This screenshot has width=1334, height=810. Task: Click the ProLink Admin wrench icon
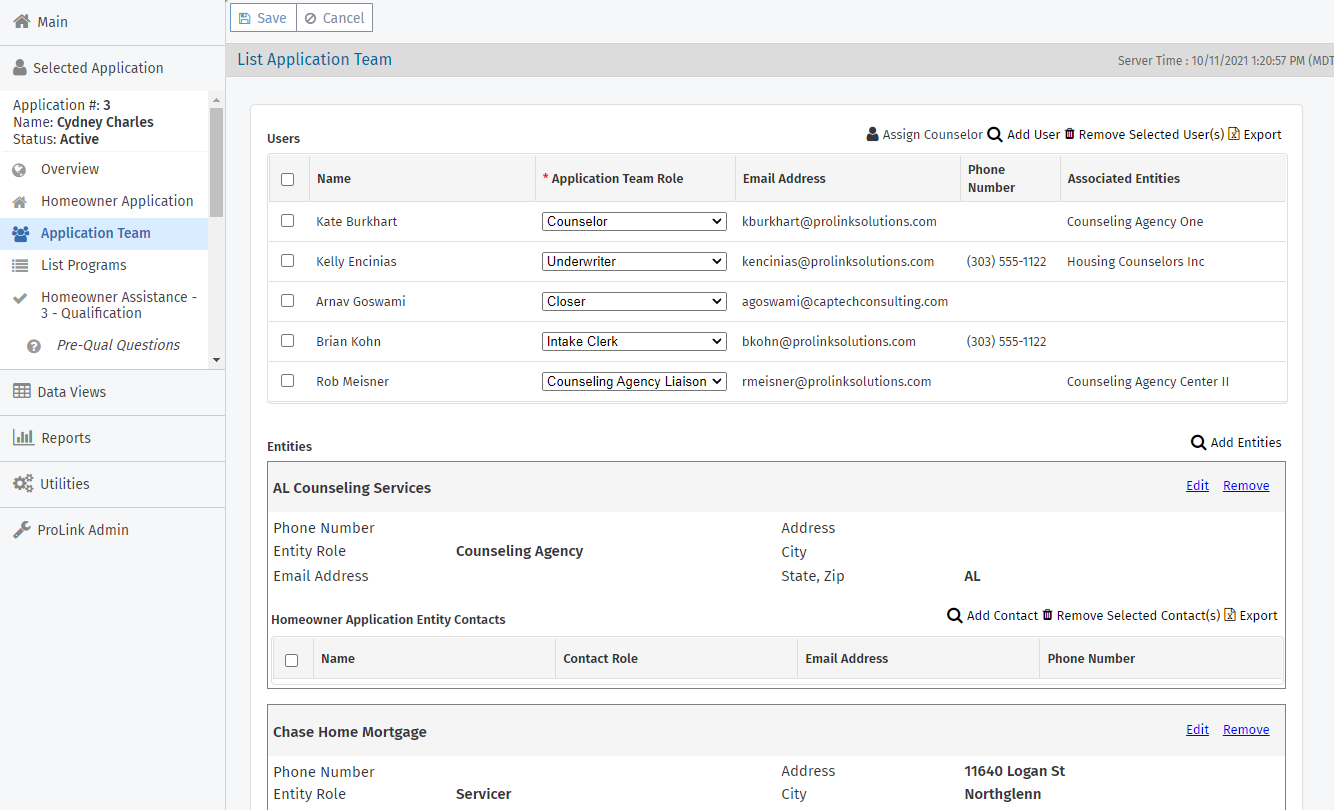pos(22,530)
